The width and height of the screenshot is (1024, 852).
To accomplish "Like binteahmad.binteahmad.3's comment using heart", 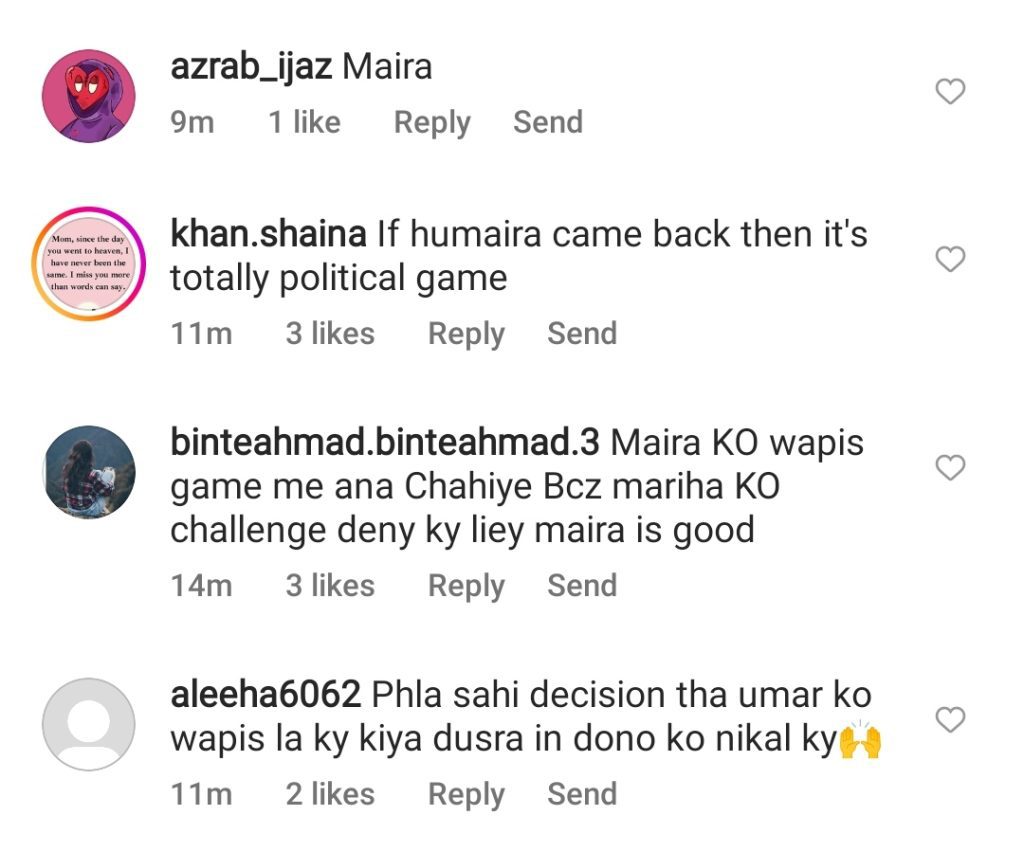I will coord(950,467).
